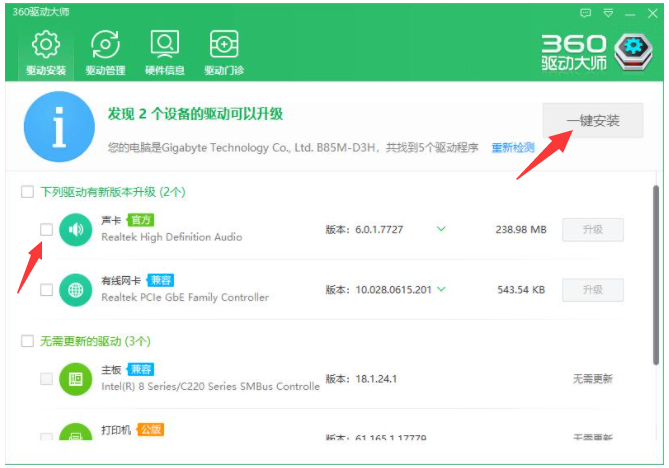Click the 有线网卡 globe icon
The width and height of the screenshot is (669, 468).
76,290
